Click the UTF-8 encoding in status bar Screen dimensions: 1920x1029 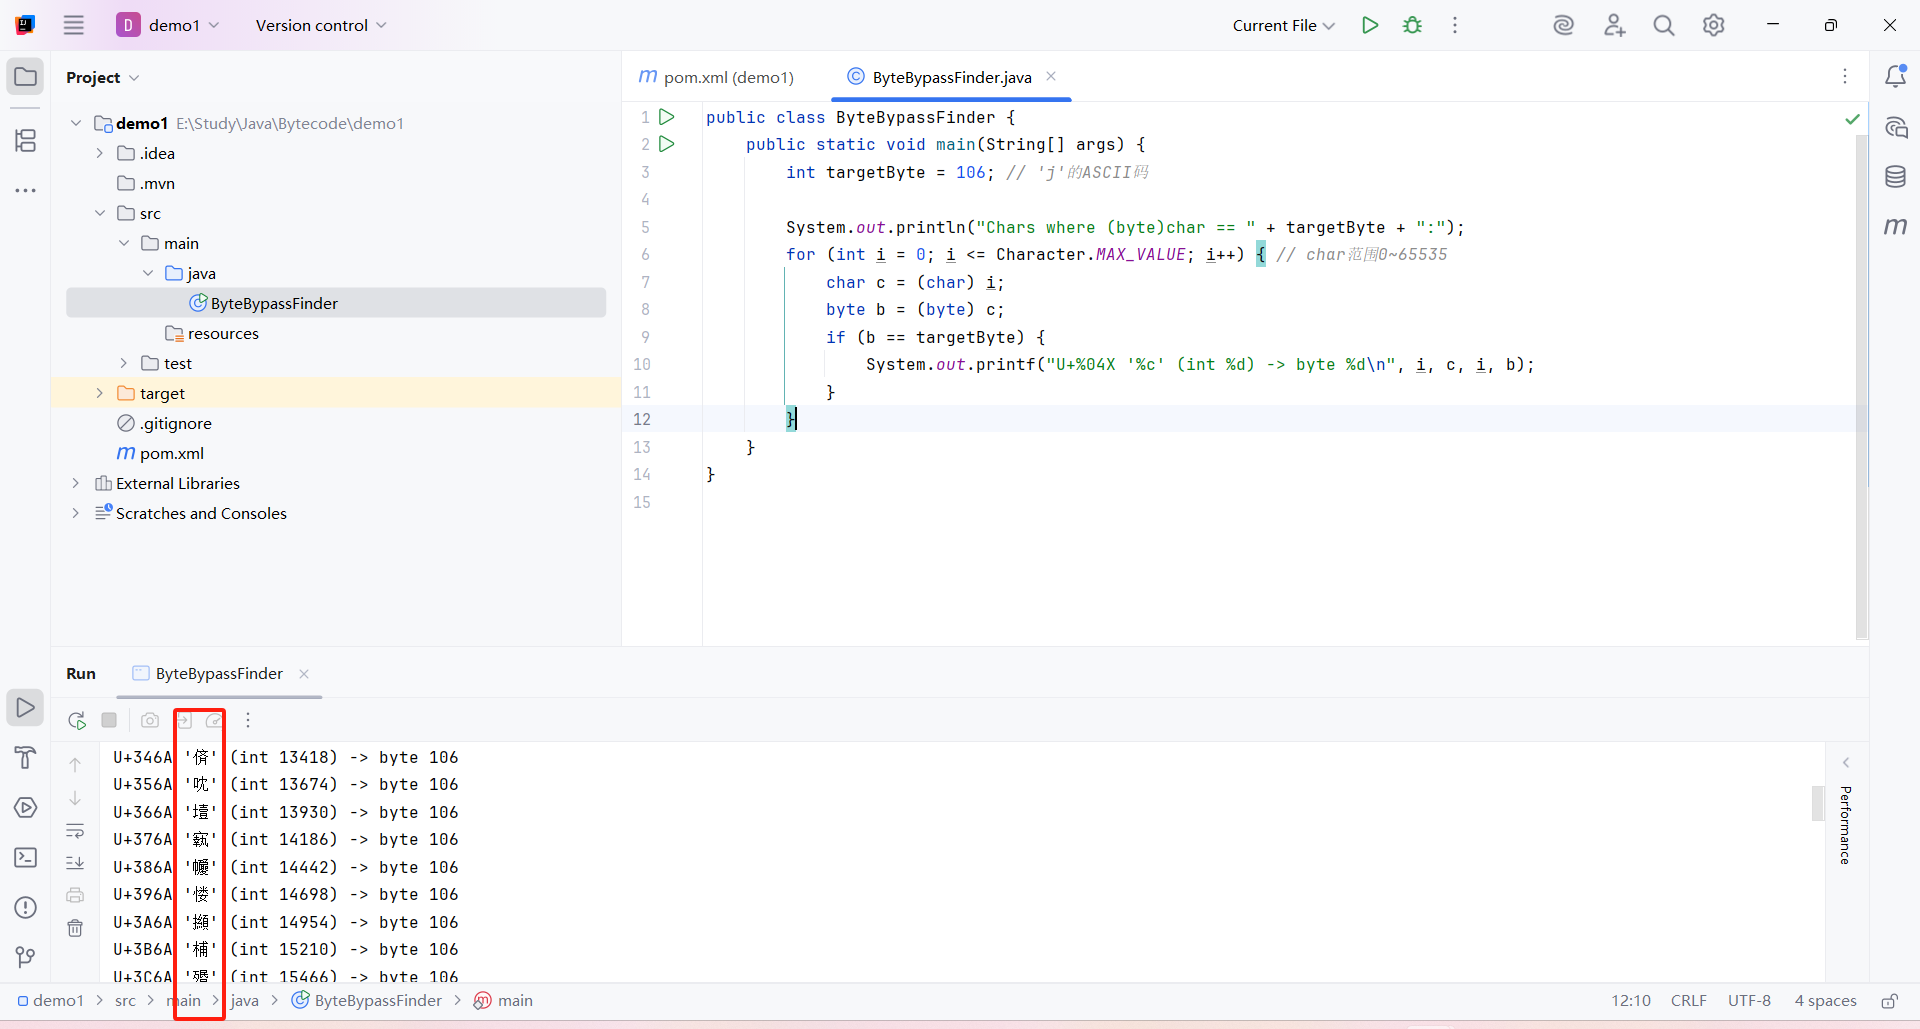coord(1749,1001)
